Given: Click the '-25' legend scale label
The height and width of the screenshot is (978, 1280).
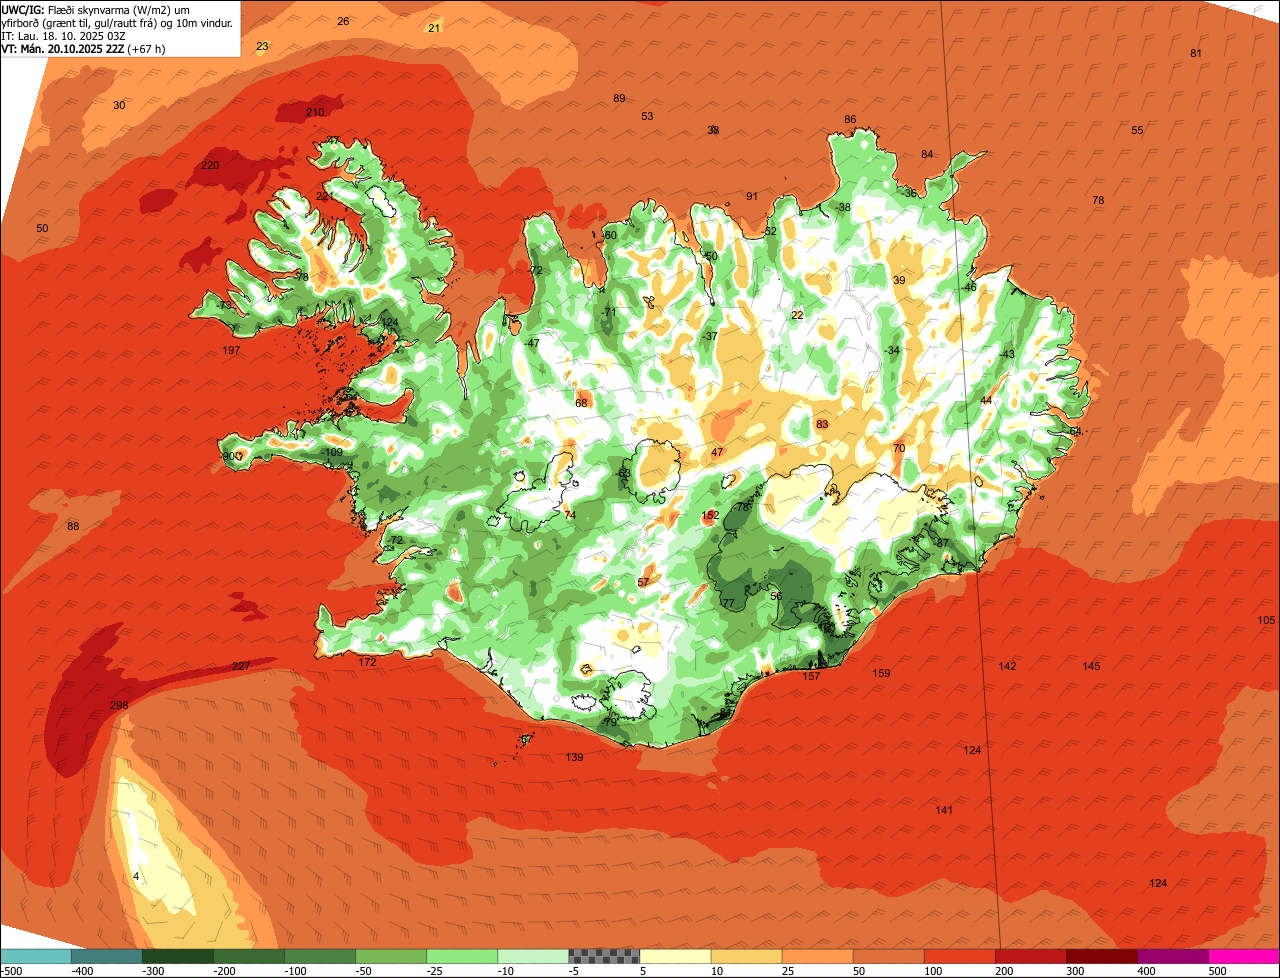Looking at the screenshot, I should pos(436,971).
